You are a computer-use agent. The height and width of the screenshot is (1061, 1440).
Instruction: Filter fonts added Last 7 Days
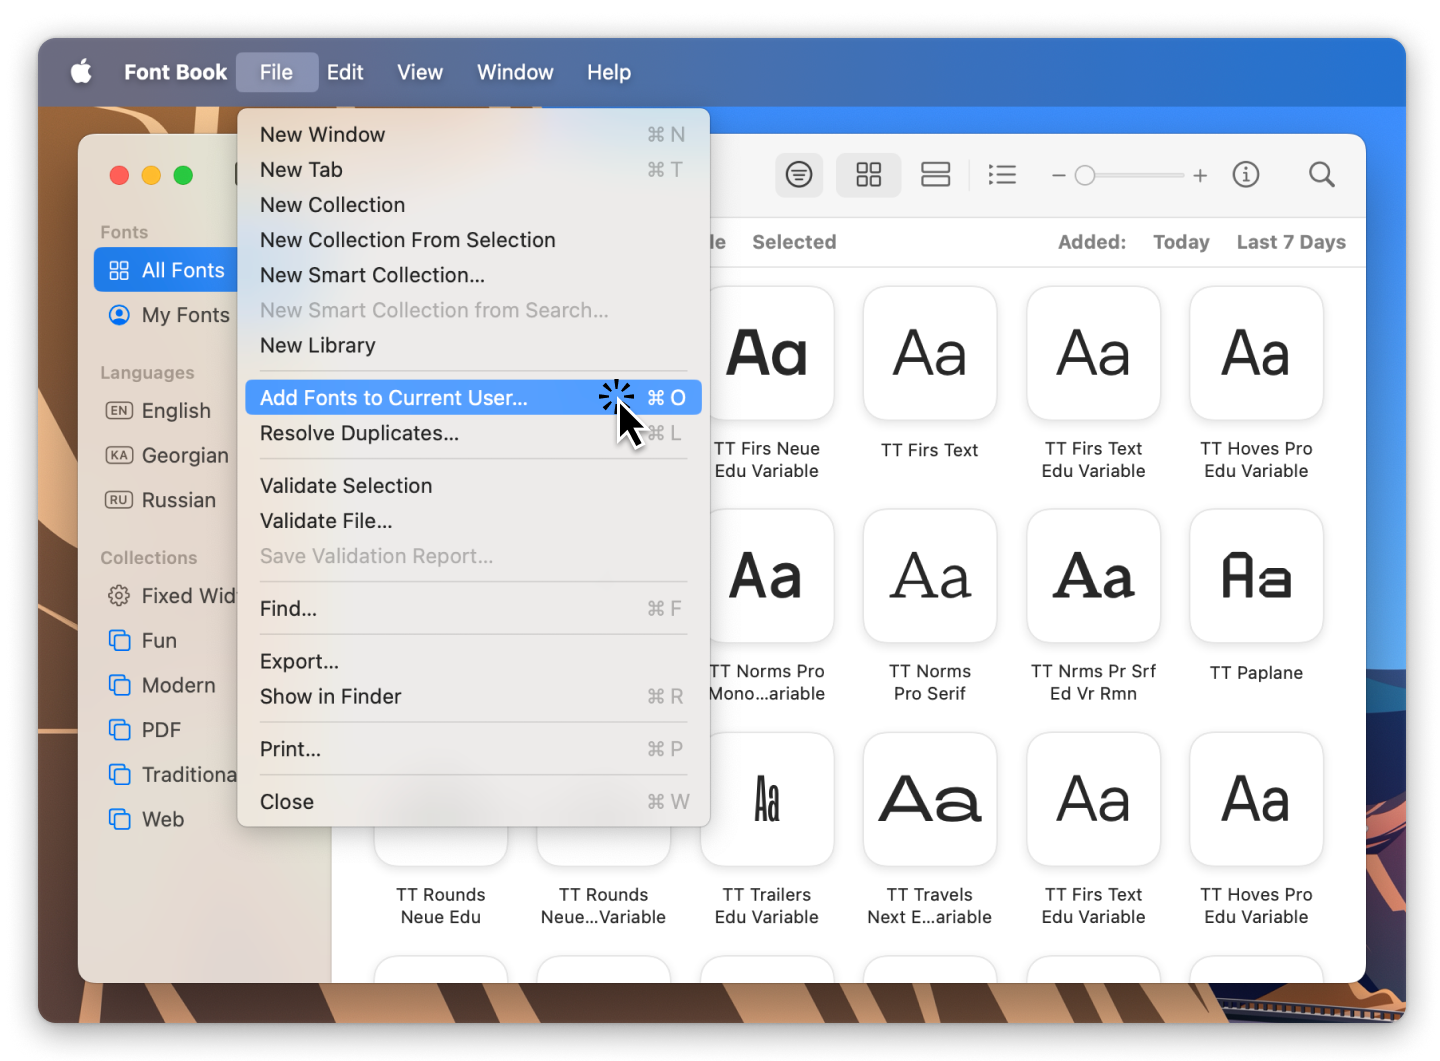click(1291, 242)
